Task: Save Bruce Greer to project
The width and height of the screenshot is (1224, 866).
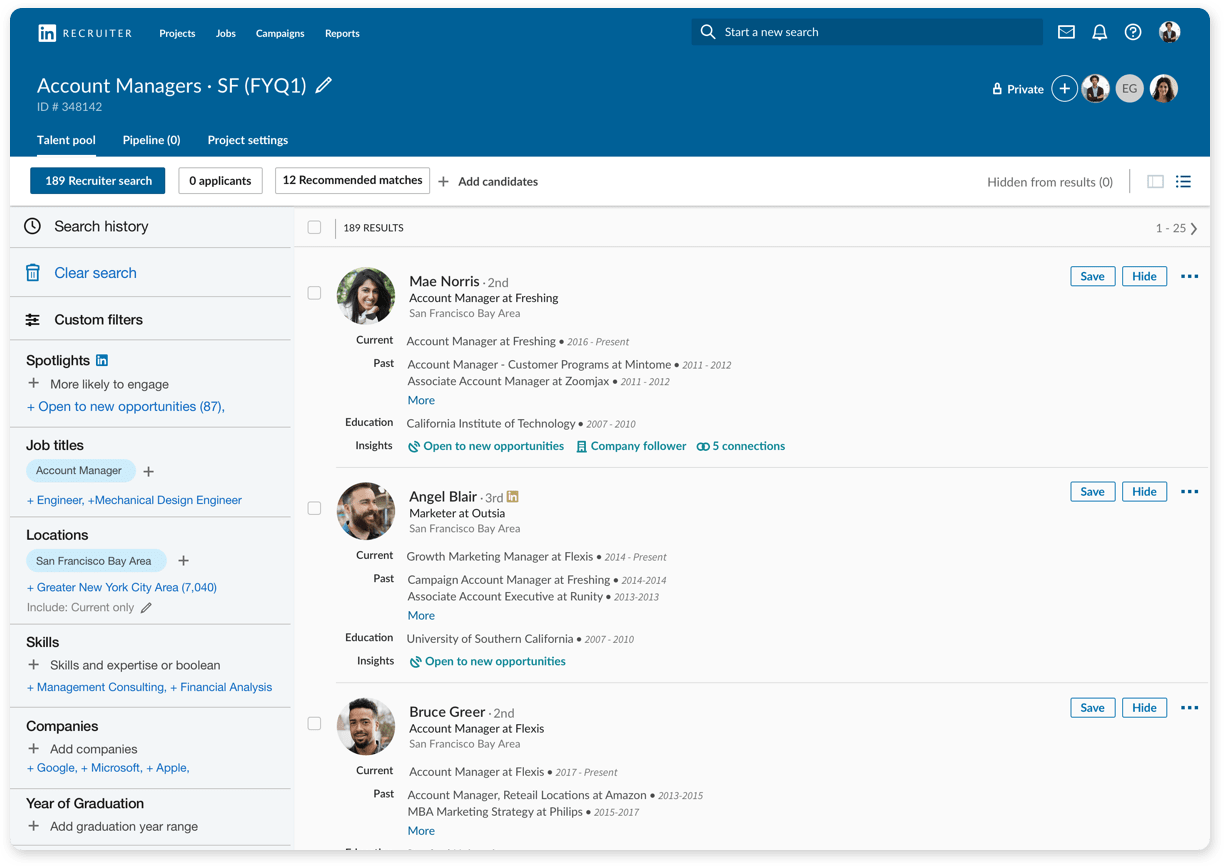Action: [x=1092, y=707]
